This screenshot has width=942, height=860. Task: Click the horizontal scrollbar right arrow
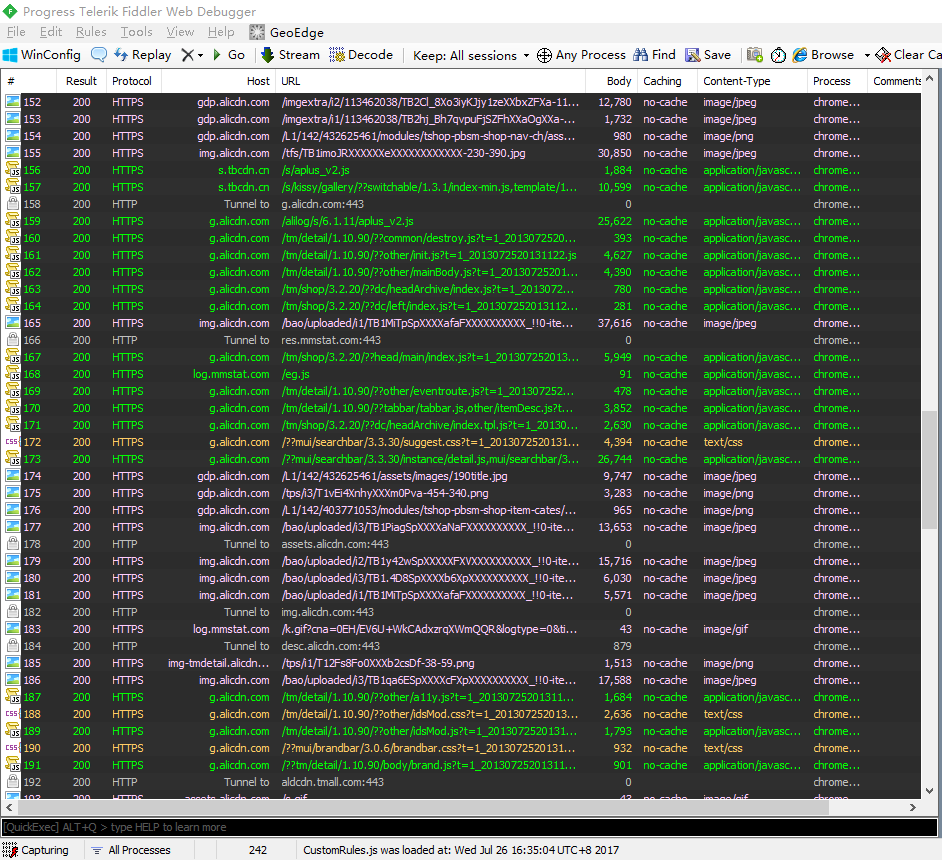pyautogui.click(x=913, y=807)
